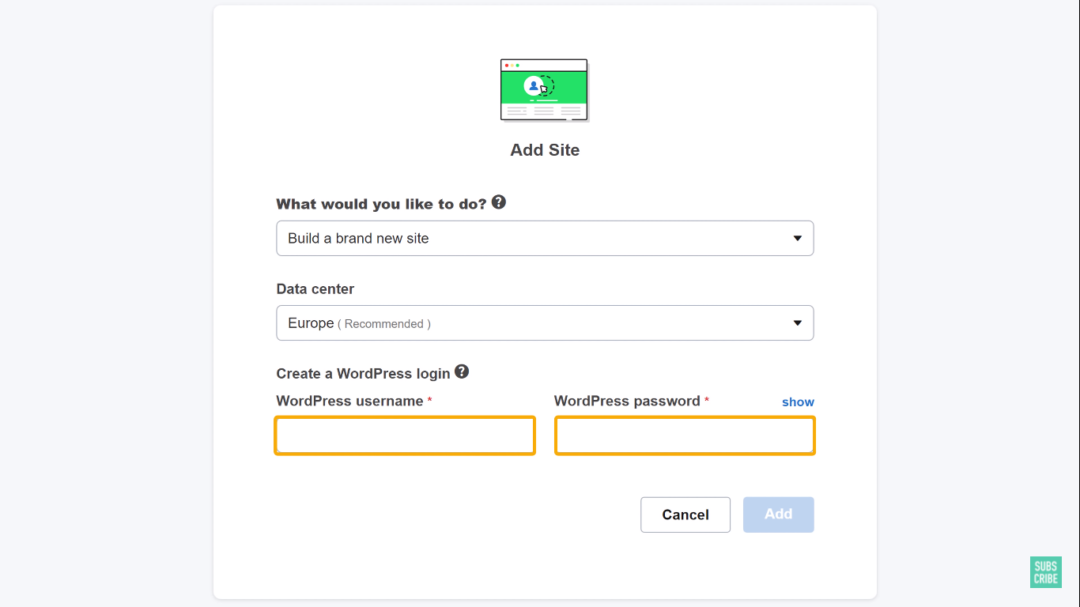Viewport: 1080px width, 607px height.
Task: Click the 'Create a WordPress login' text
Action: click(x=362, y=373)
